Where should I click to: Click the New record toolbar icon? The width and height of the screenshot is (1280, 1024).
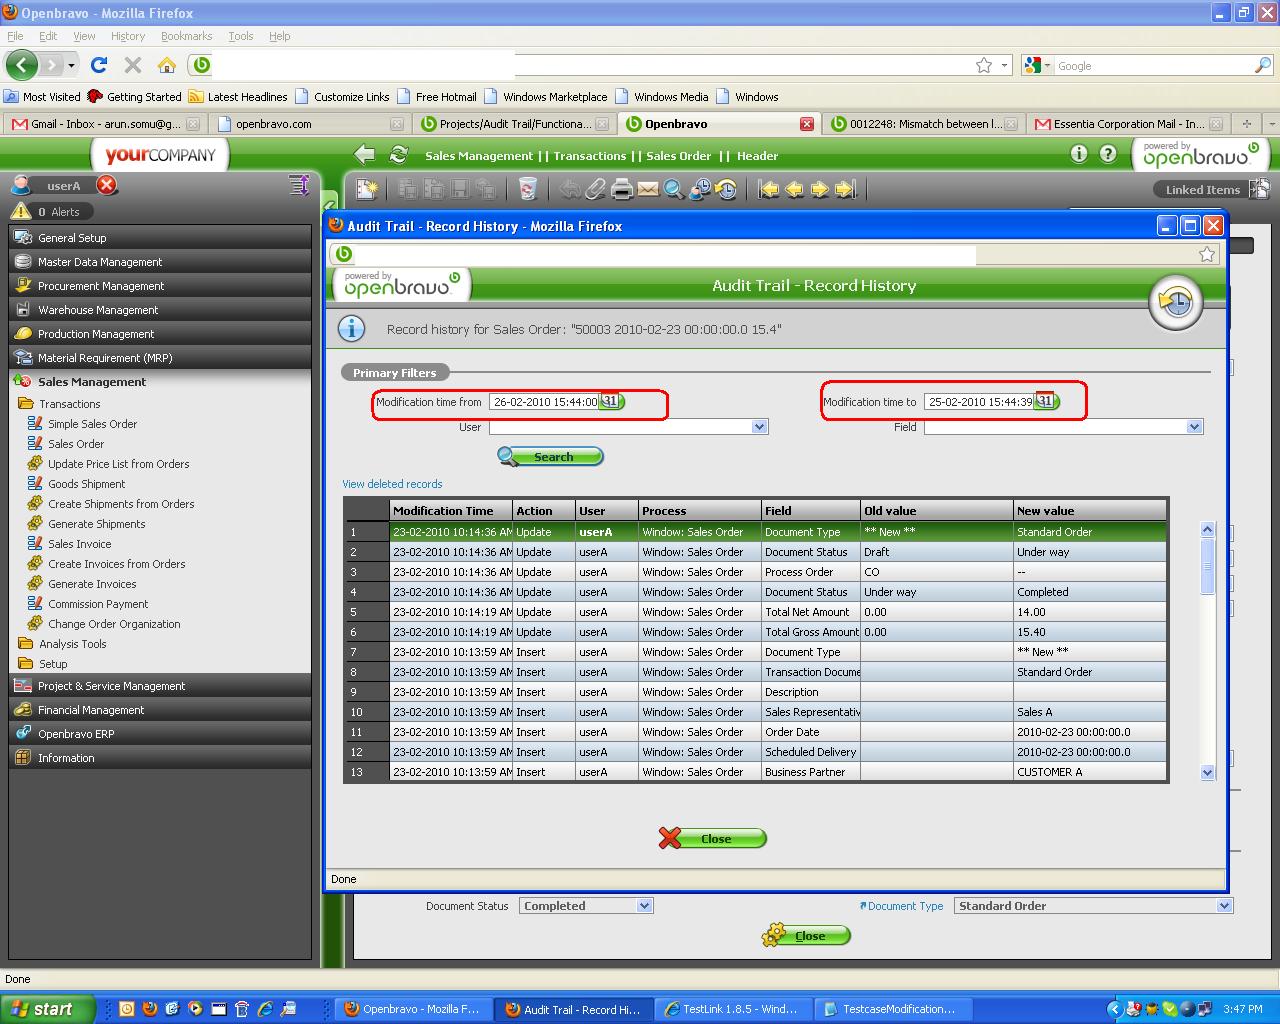click(367, 189)
